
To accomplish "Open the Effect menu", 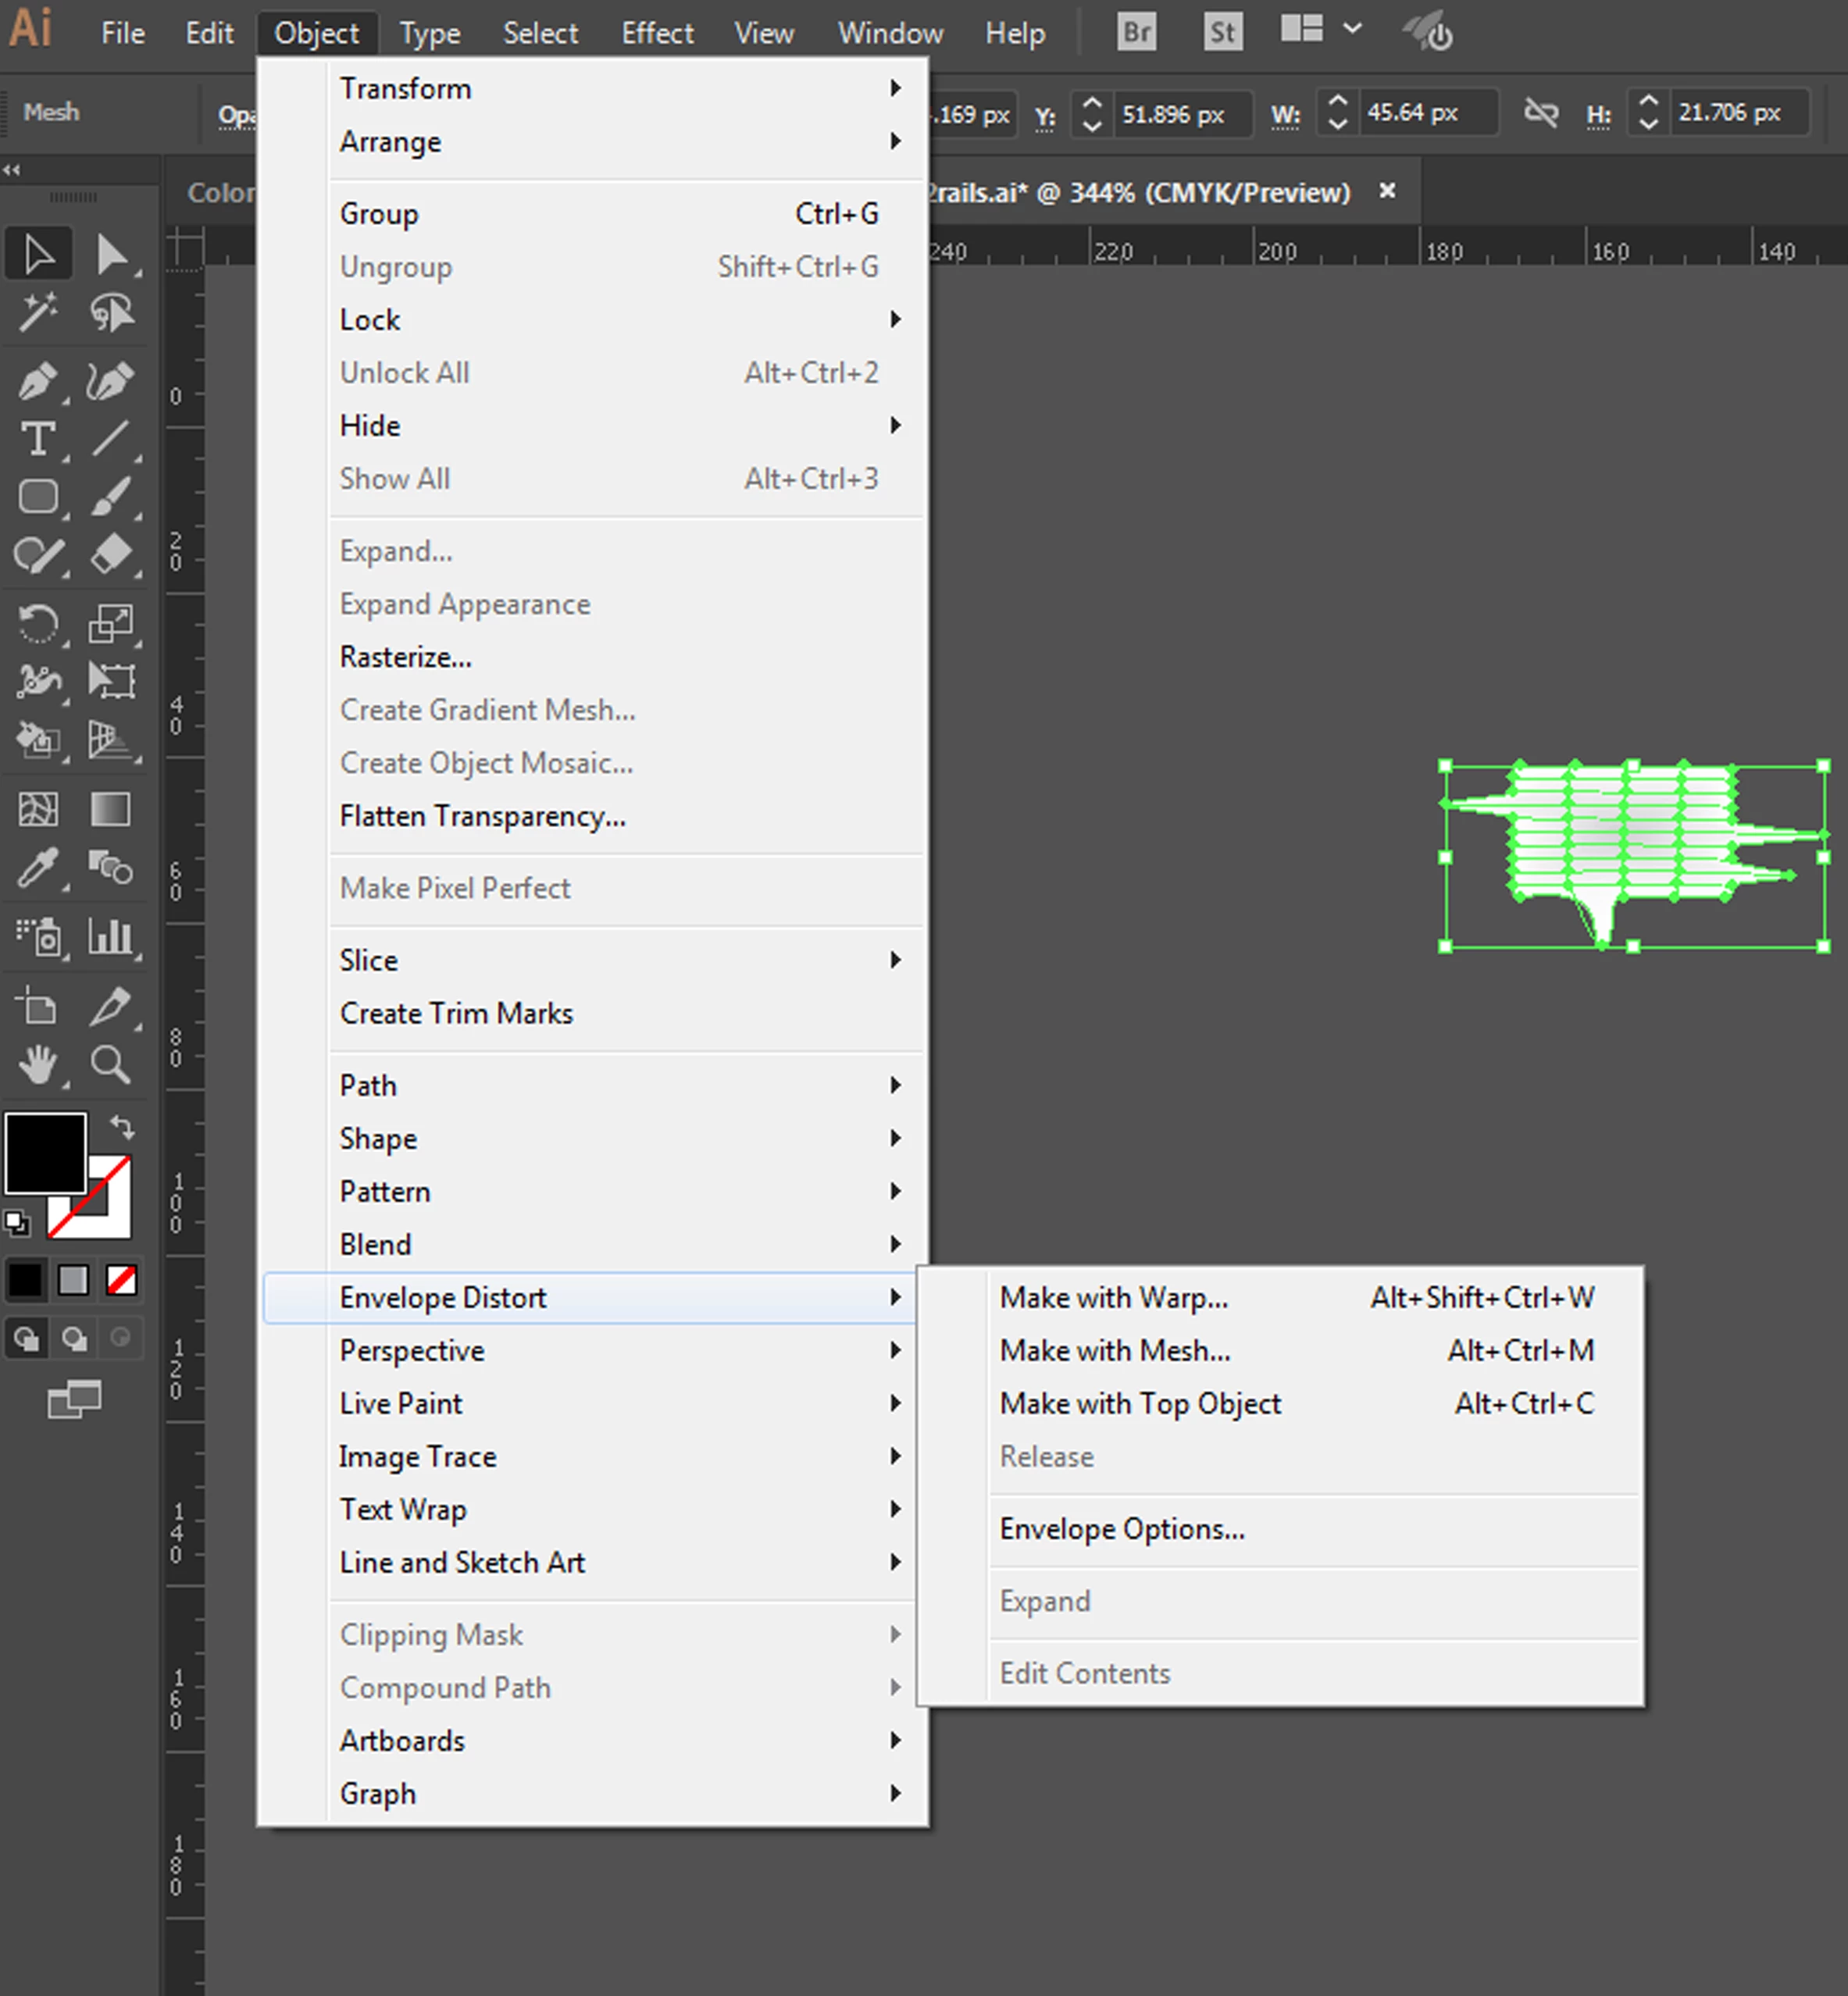I will pos(656,33).
